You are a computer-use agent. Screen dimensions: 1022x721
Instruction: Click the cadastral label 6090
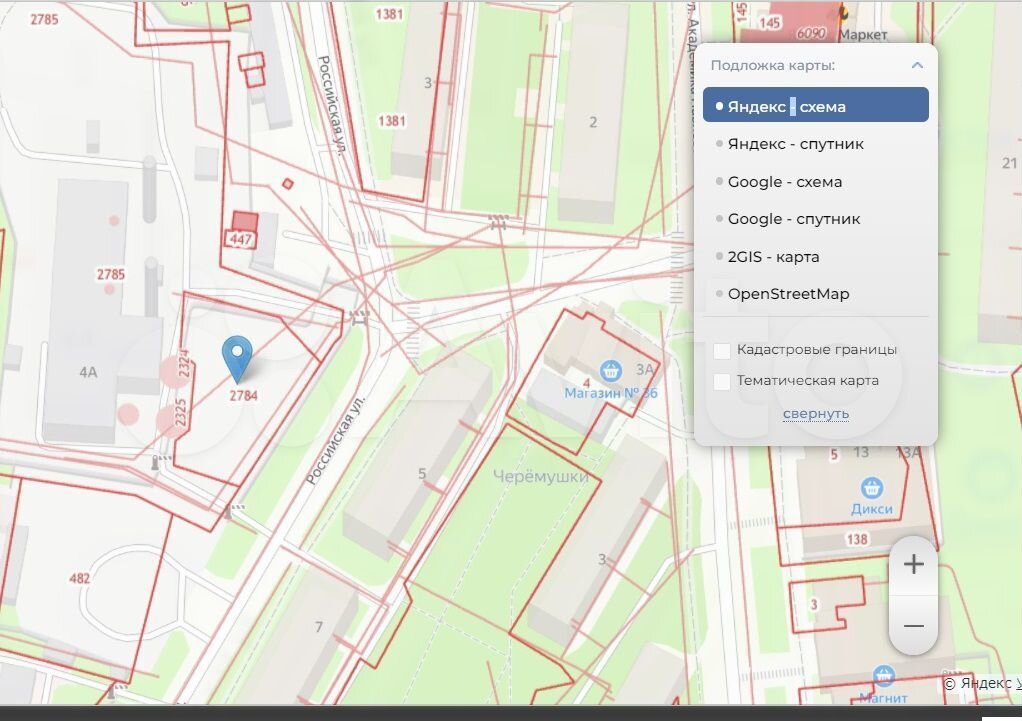[x=811, y=33]
